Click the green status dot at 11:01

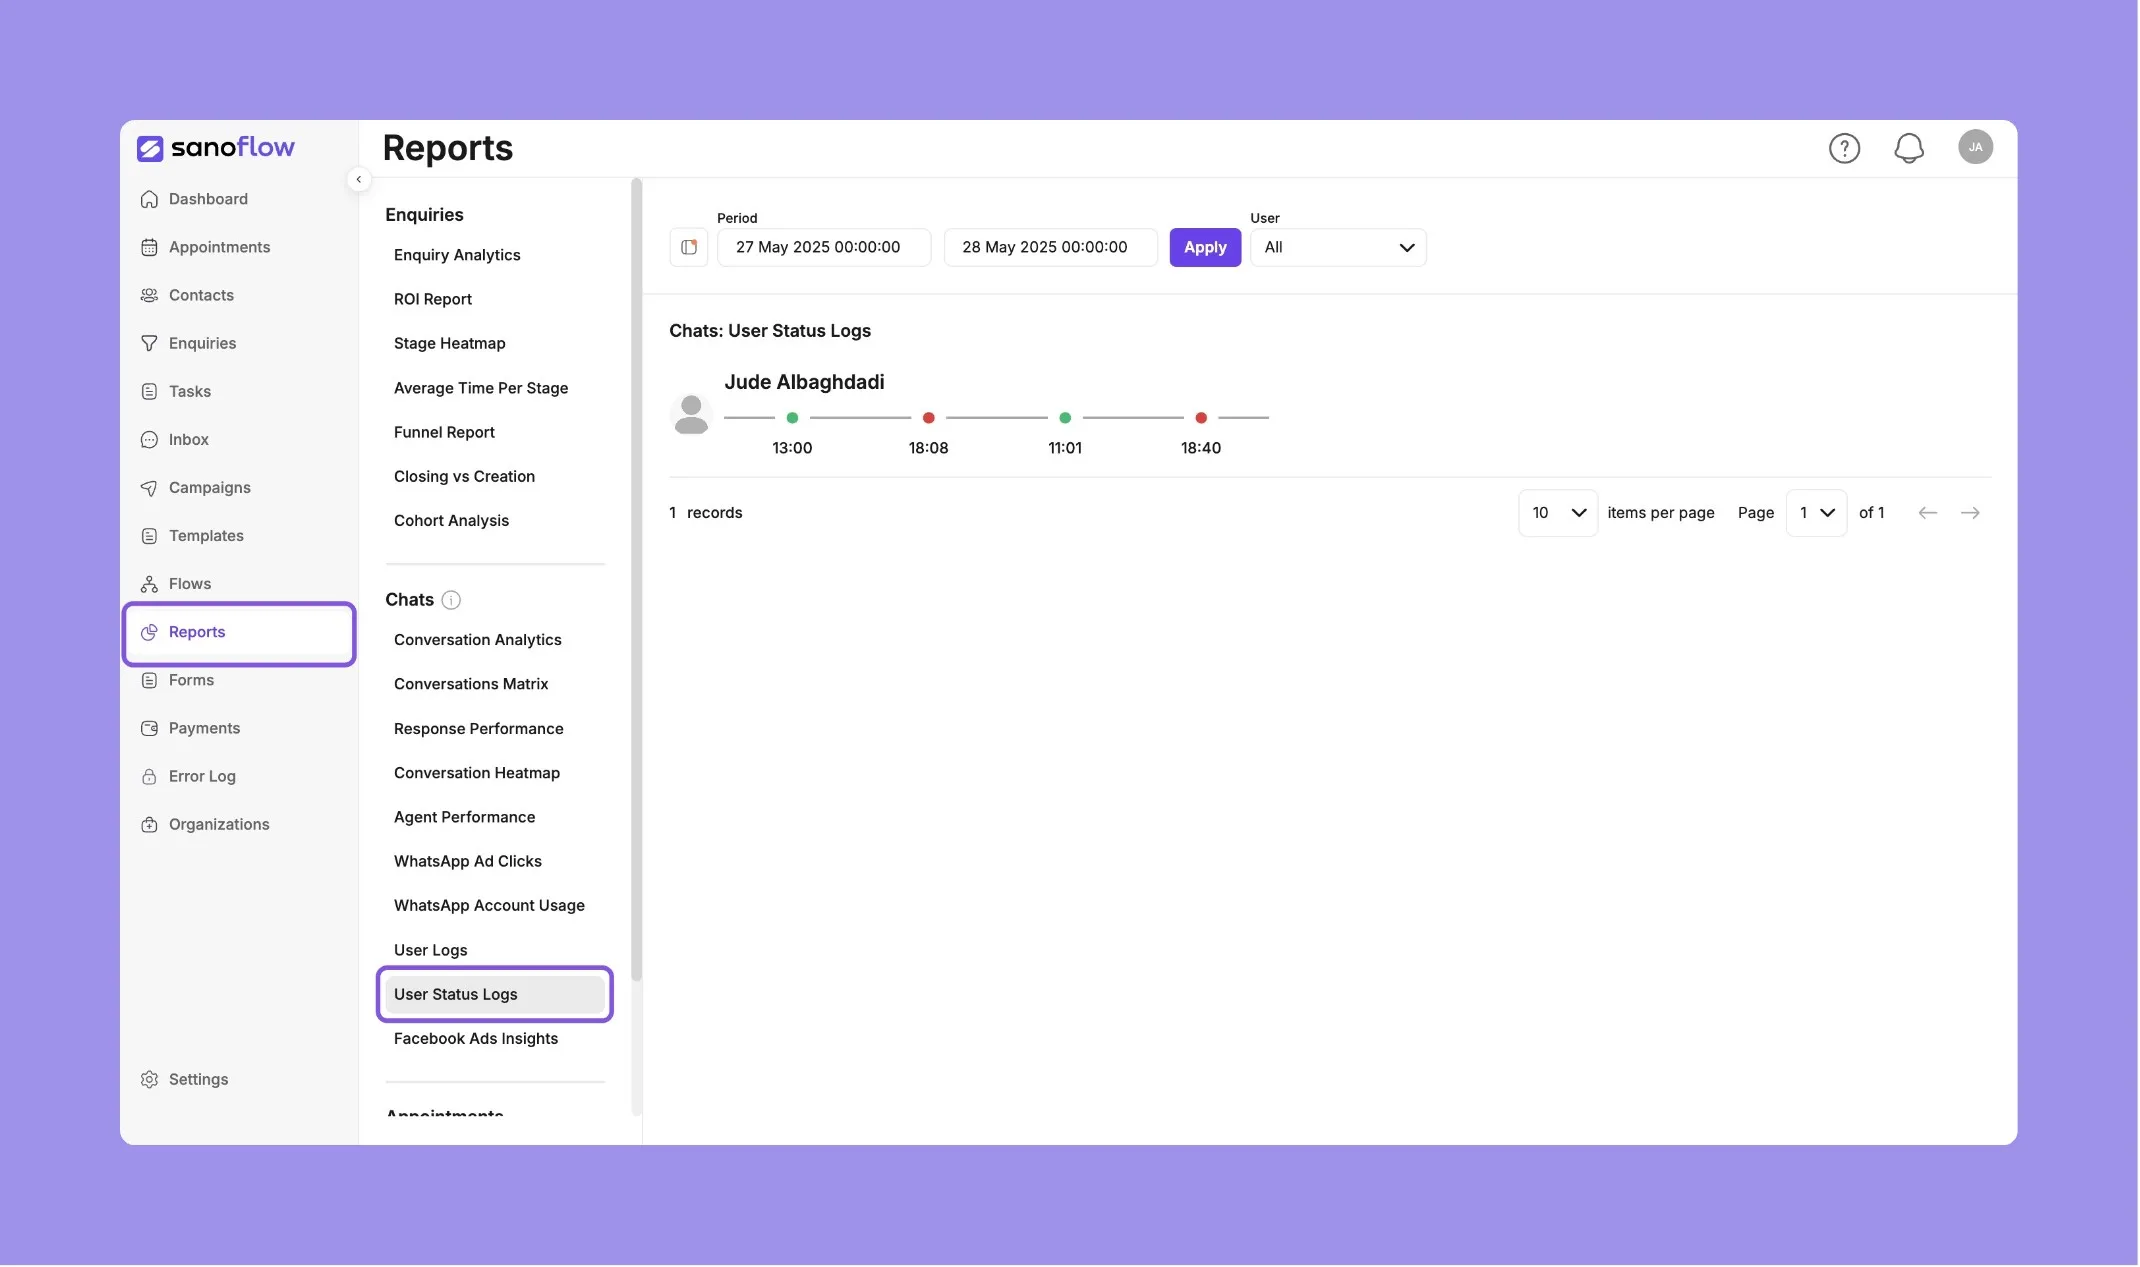[x=1065, y=418]
